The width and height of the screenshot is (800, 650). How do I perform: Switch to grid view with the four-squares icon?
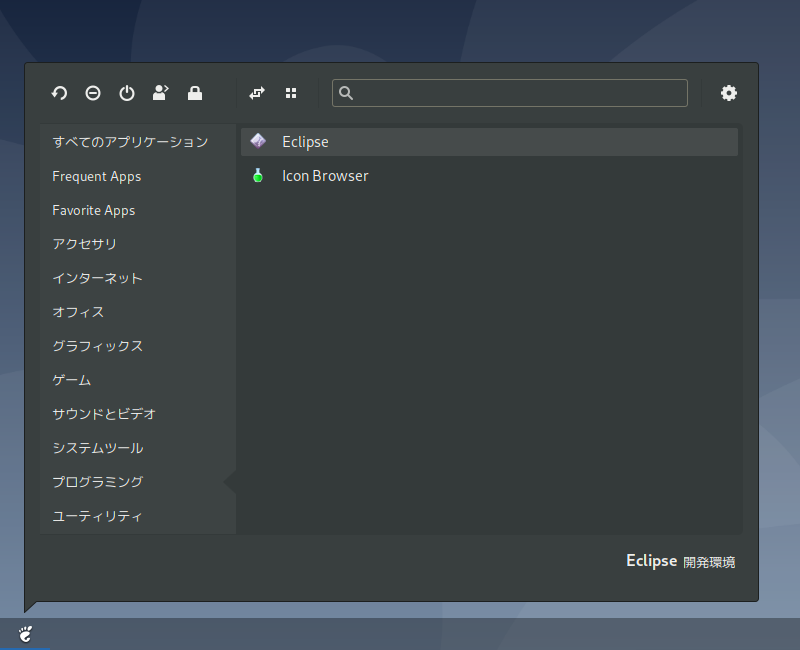(291, 93)
